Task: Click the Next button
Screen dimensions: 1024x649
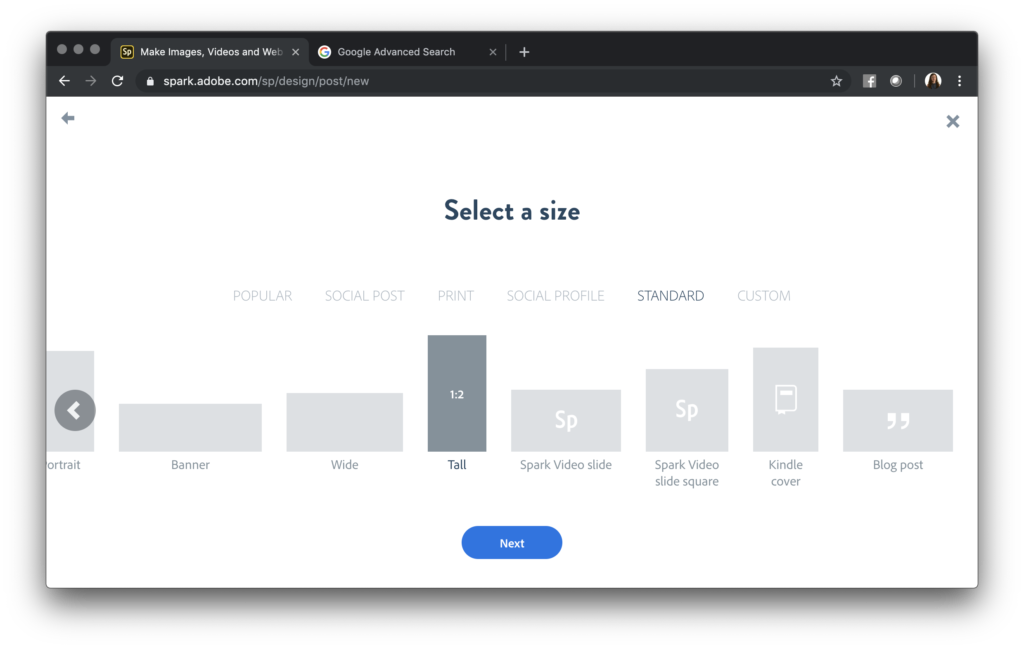Action: [x=511, y=542]
